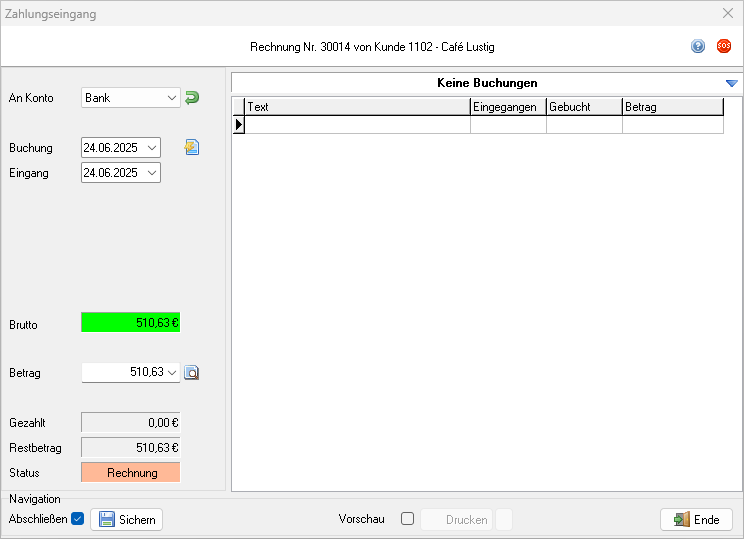Click the green Brutto amount field
Screen dimensions: 744x539
point(130,323)
